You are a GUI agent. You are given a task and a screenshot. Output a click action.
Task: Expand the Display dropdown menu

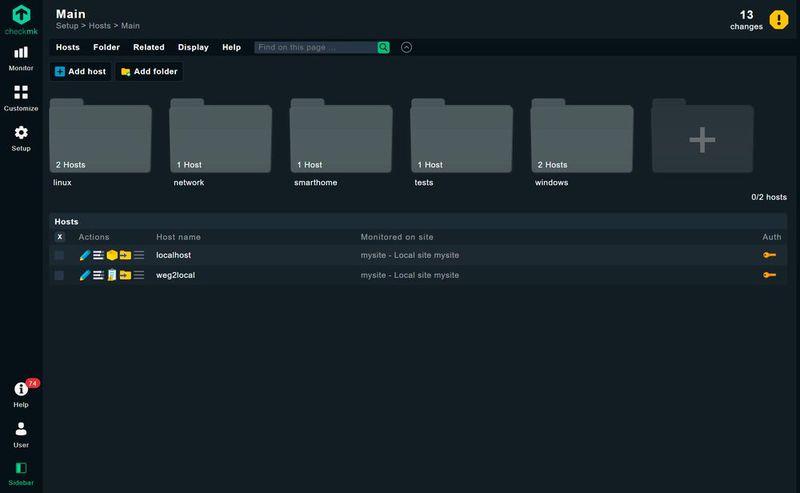point(193,47)
